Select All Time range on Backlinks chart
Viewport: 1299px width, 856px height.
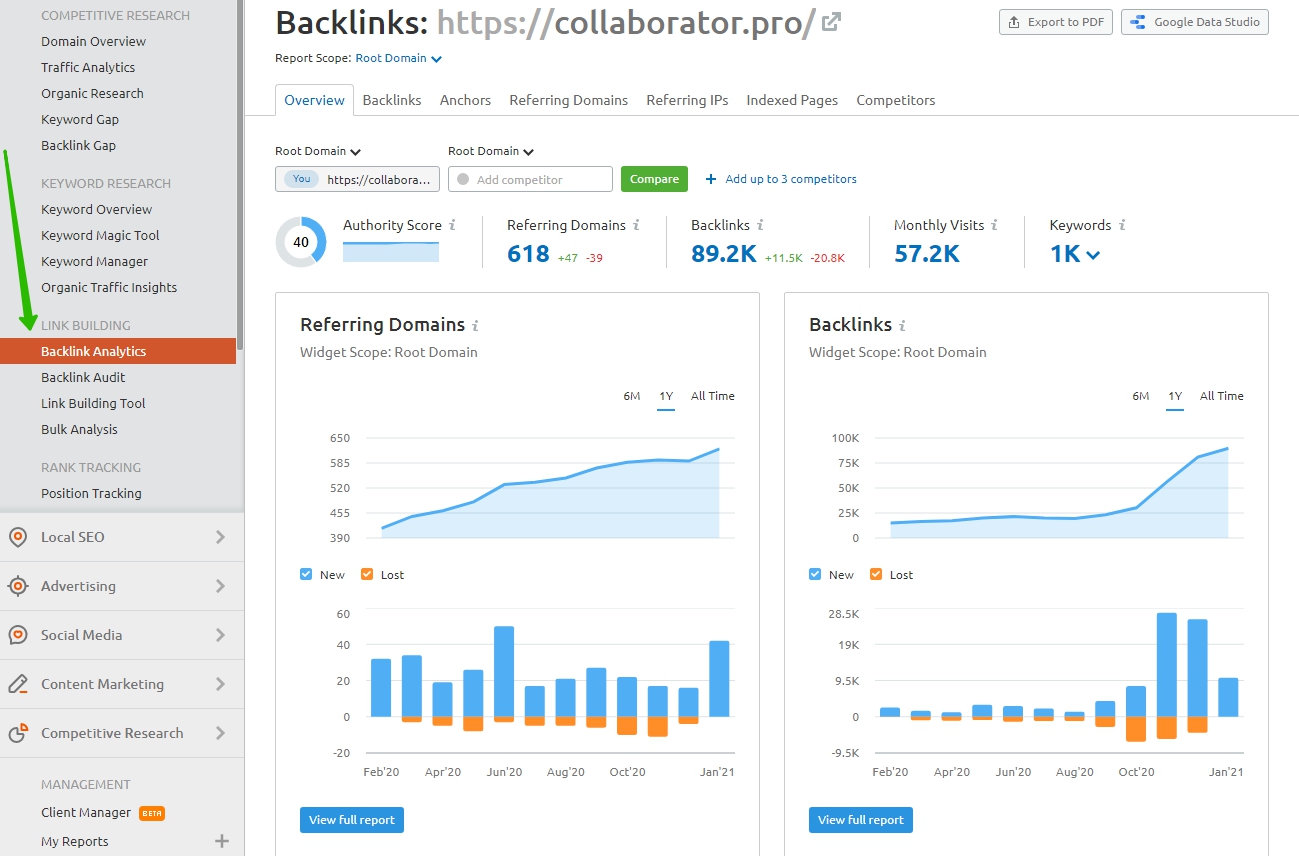pos(1221,396)
